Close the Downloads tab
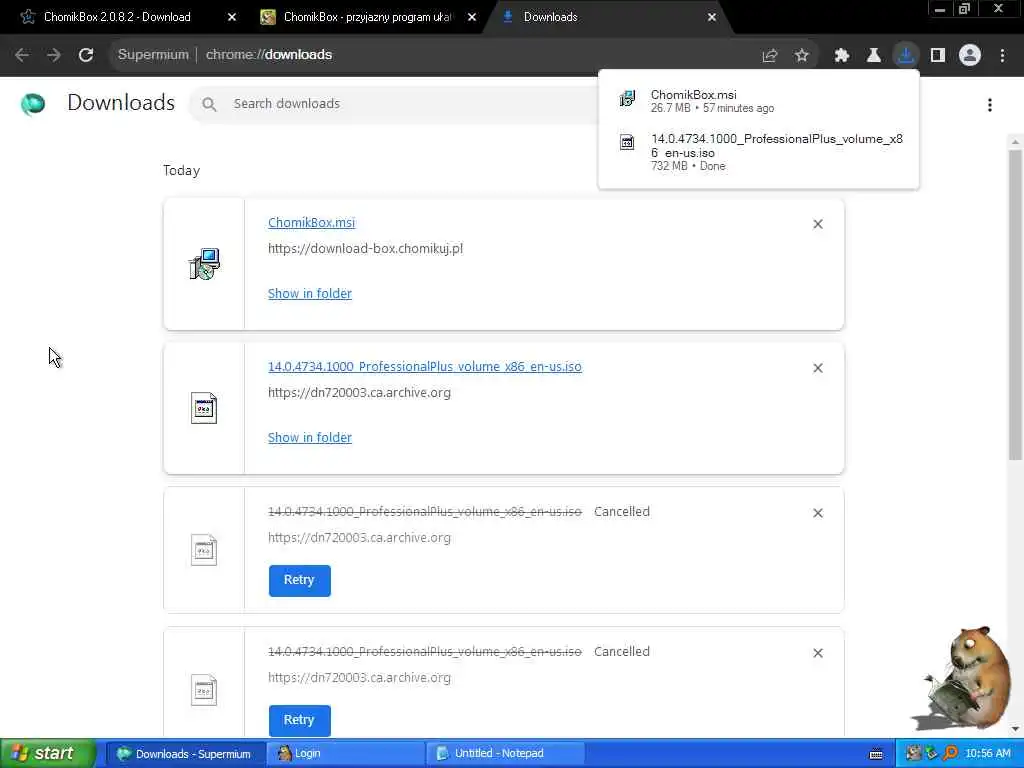The image size is (1024, 768). pos(712,17)
